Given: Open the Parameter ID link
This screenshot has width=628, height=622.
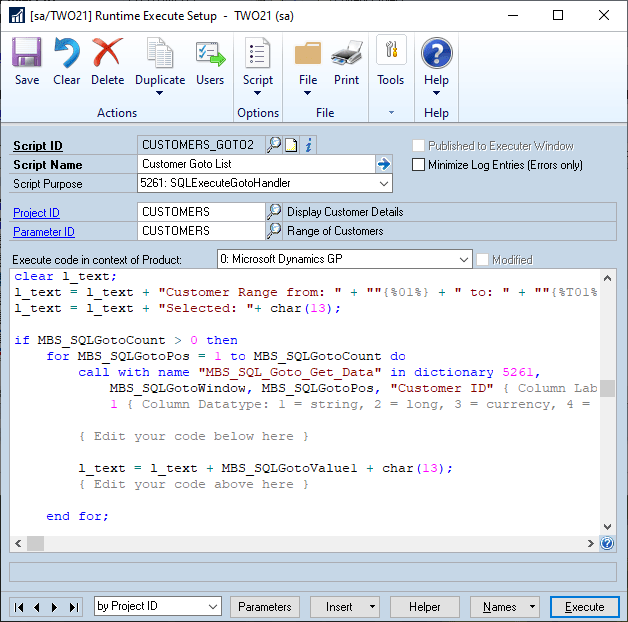Looking at the screenshot, I should (x=44, y=232).
